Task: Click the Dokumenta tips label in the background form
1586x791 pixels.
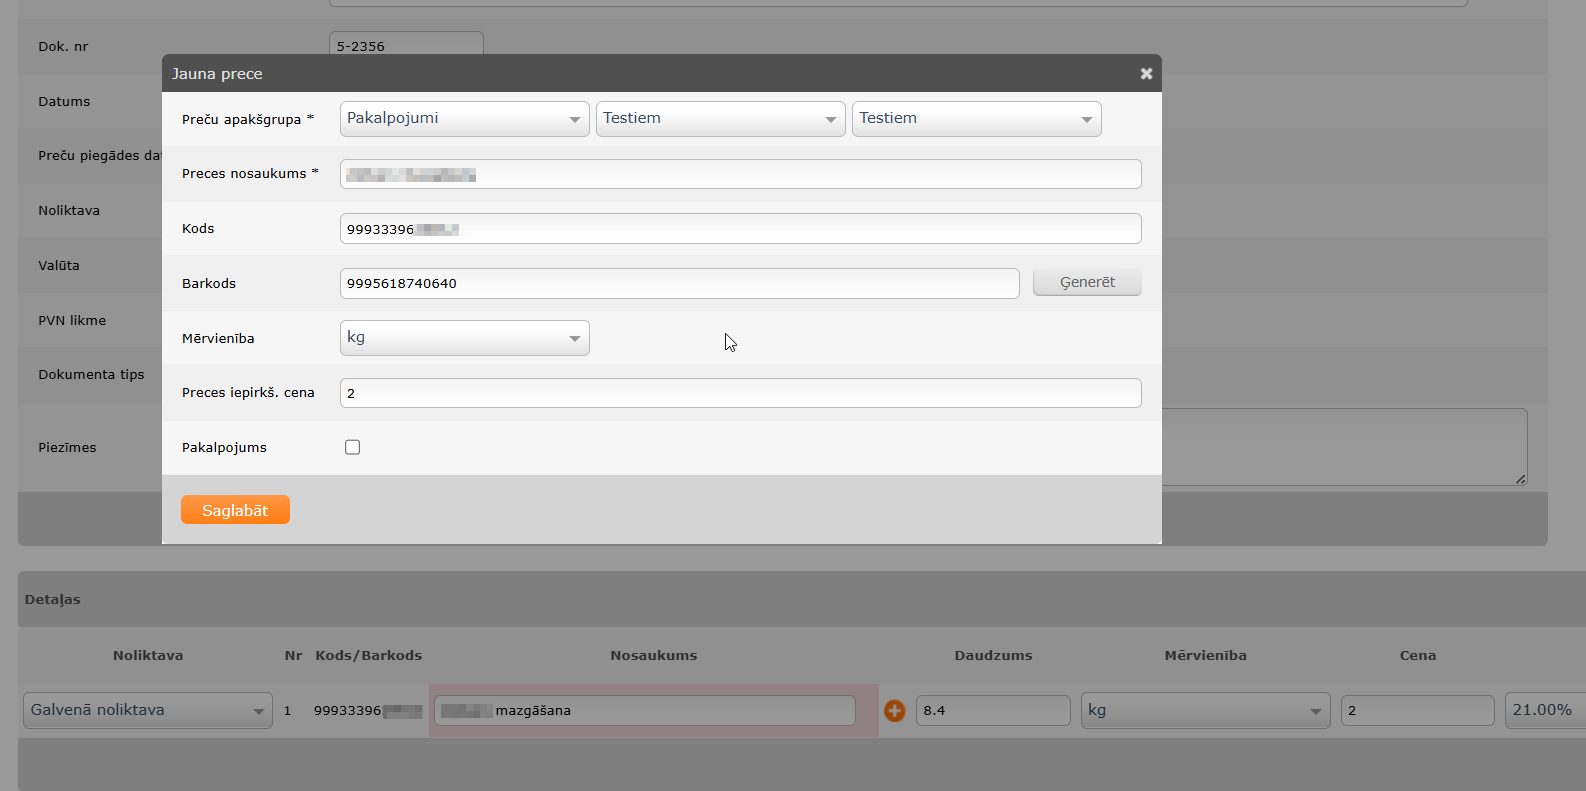Action: coord(91,375)
